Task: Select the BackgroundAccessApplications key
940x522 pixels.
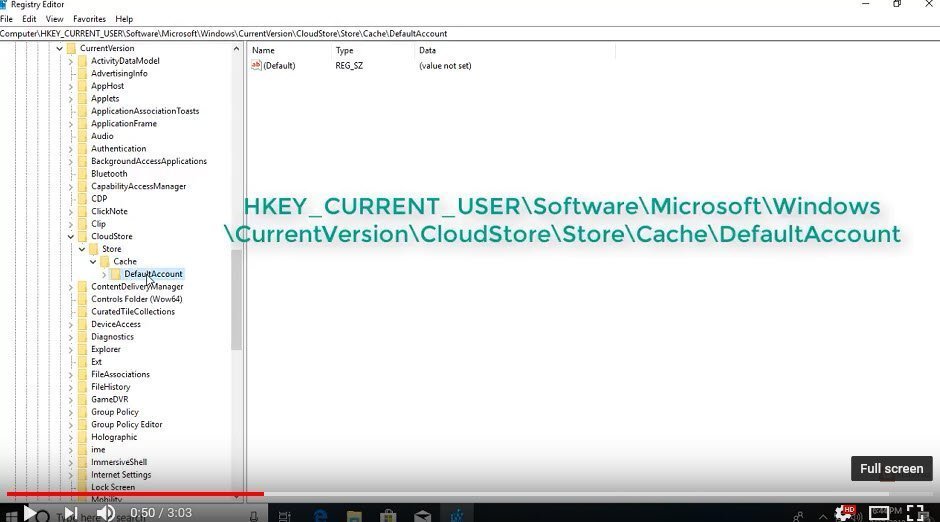Action: [149, 161]
